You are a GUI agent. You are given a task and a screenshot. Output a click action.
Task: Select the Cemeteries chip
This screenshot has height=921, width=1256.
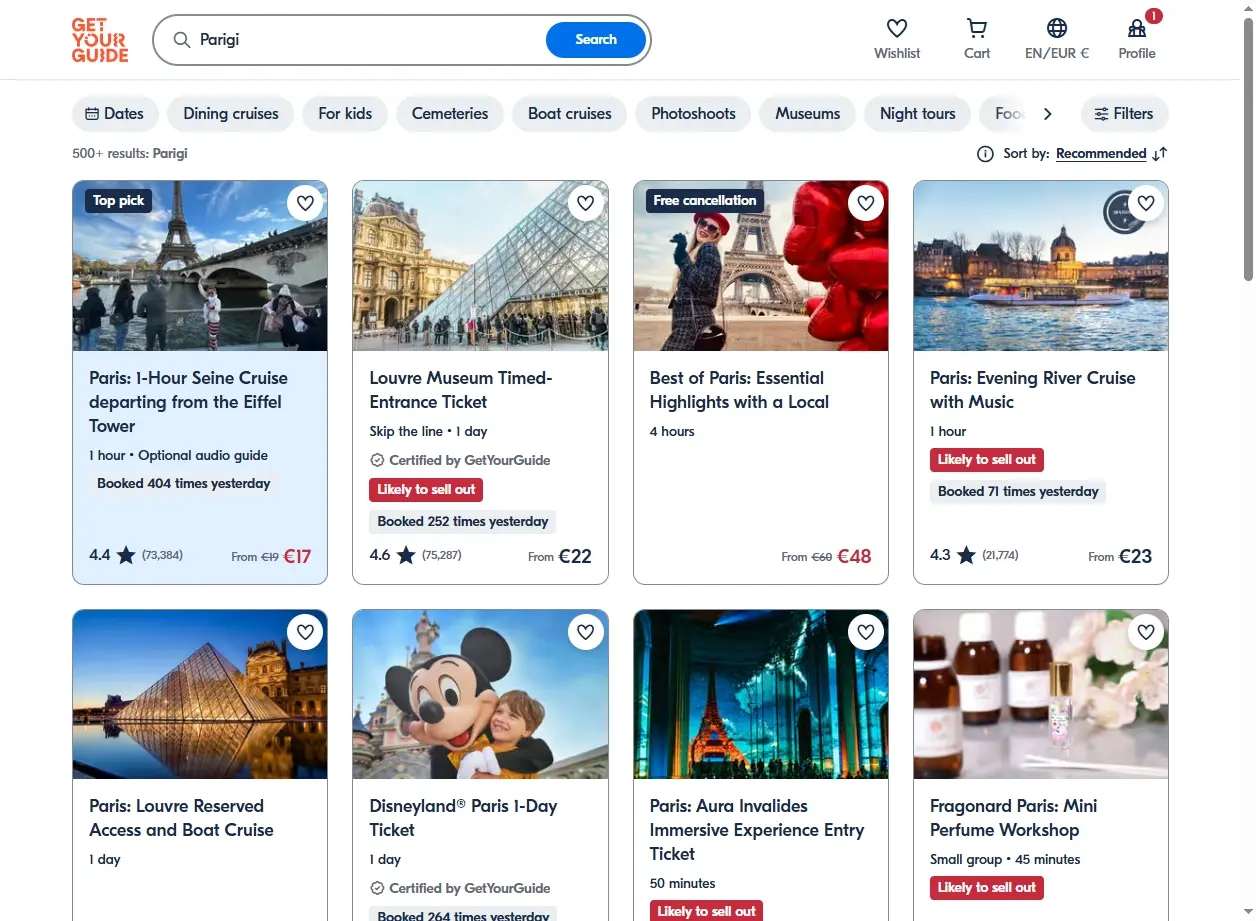pos(450,114)
